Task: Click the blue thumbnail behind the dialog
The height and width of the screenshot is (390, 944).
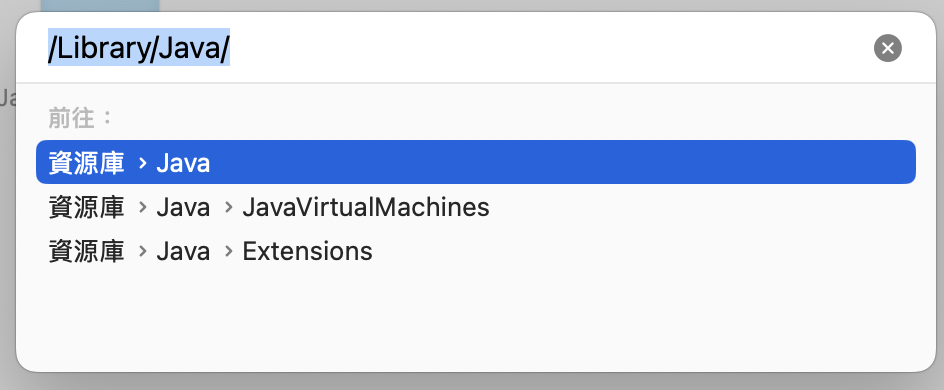Action: pyautogui.click(x=100, y=6)
